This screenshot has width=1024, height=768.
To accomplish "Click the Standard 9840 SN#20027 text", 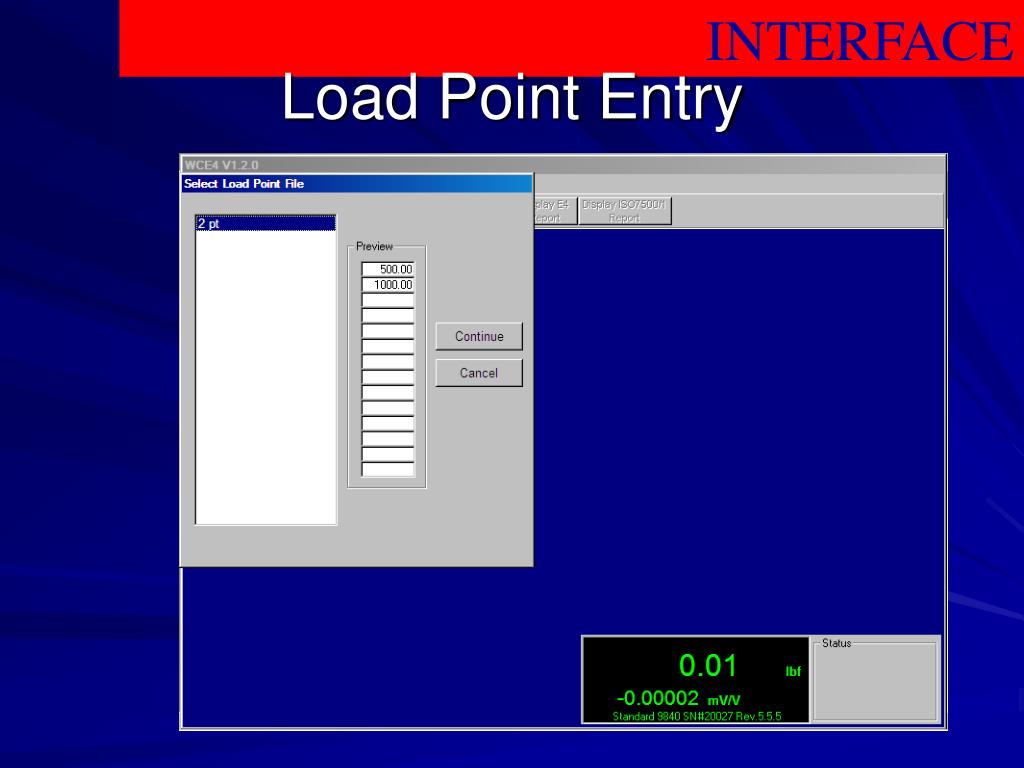I will (x=697, y=716).
